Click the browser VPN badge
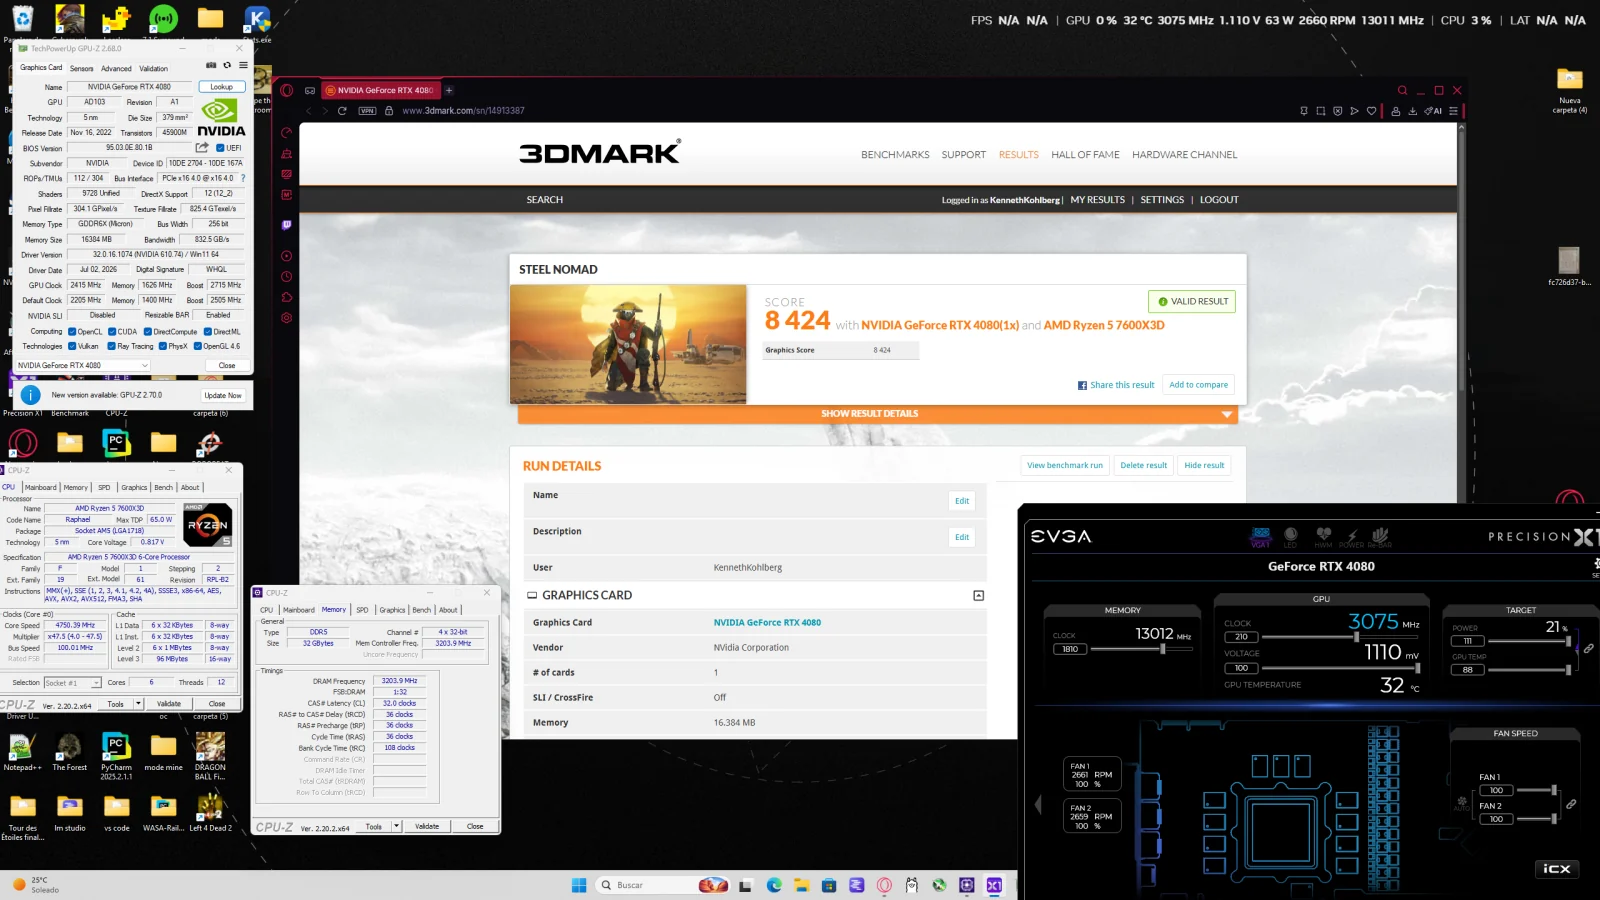 coord(367,111)
